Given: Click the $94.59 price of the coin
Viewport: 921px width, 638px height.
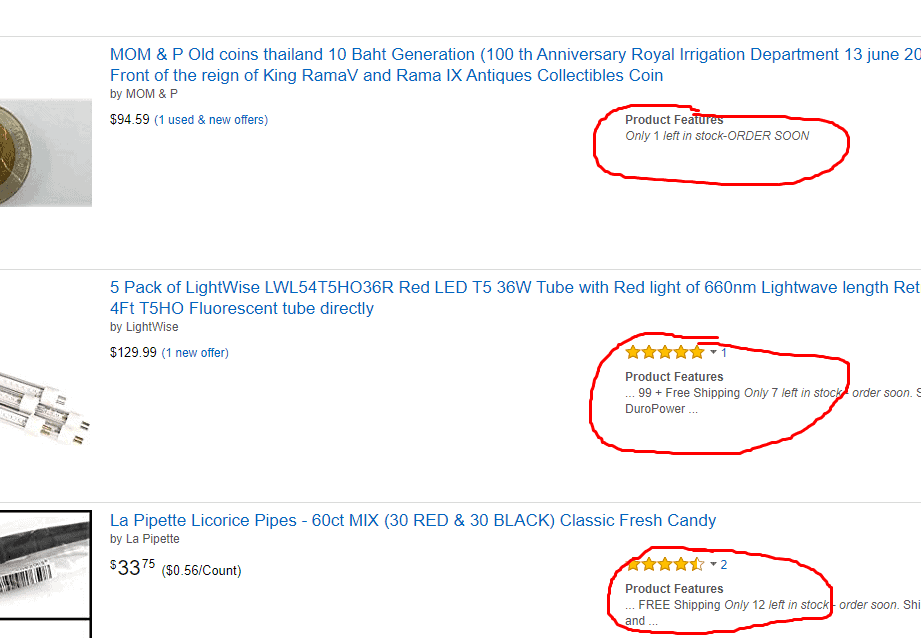Looking at the screenshot, I should point(130,120).
